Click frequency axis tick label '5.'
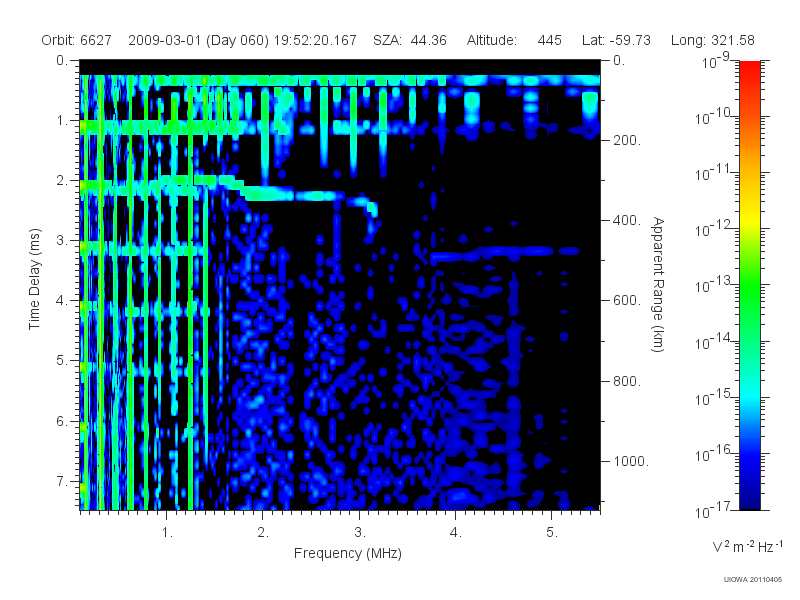 click(x=552, y=533)
